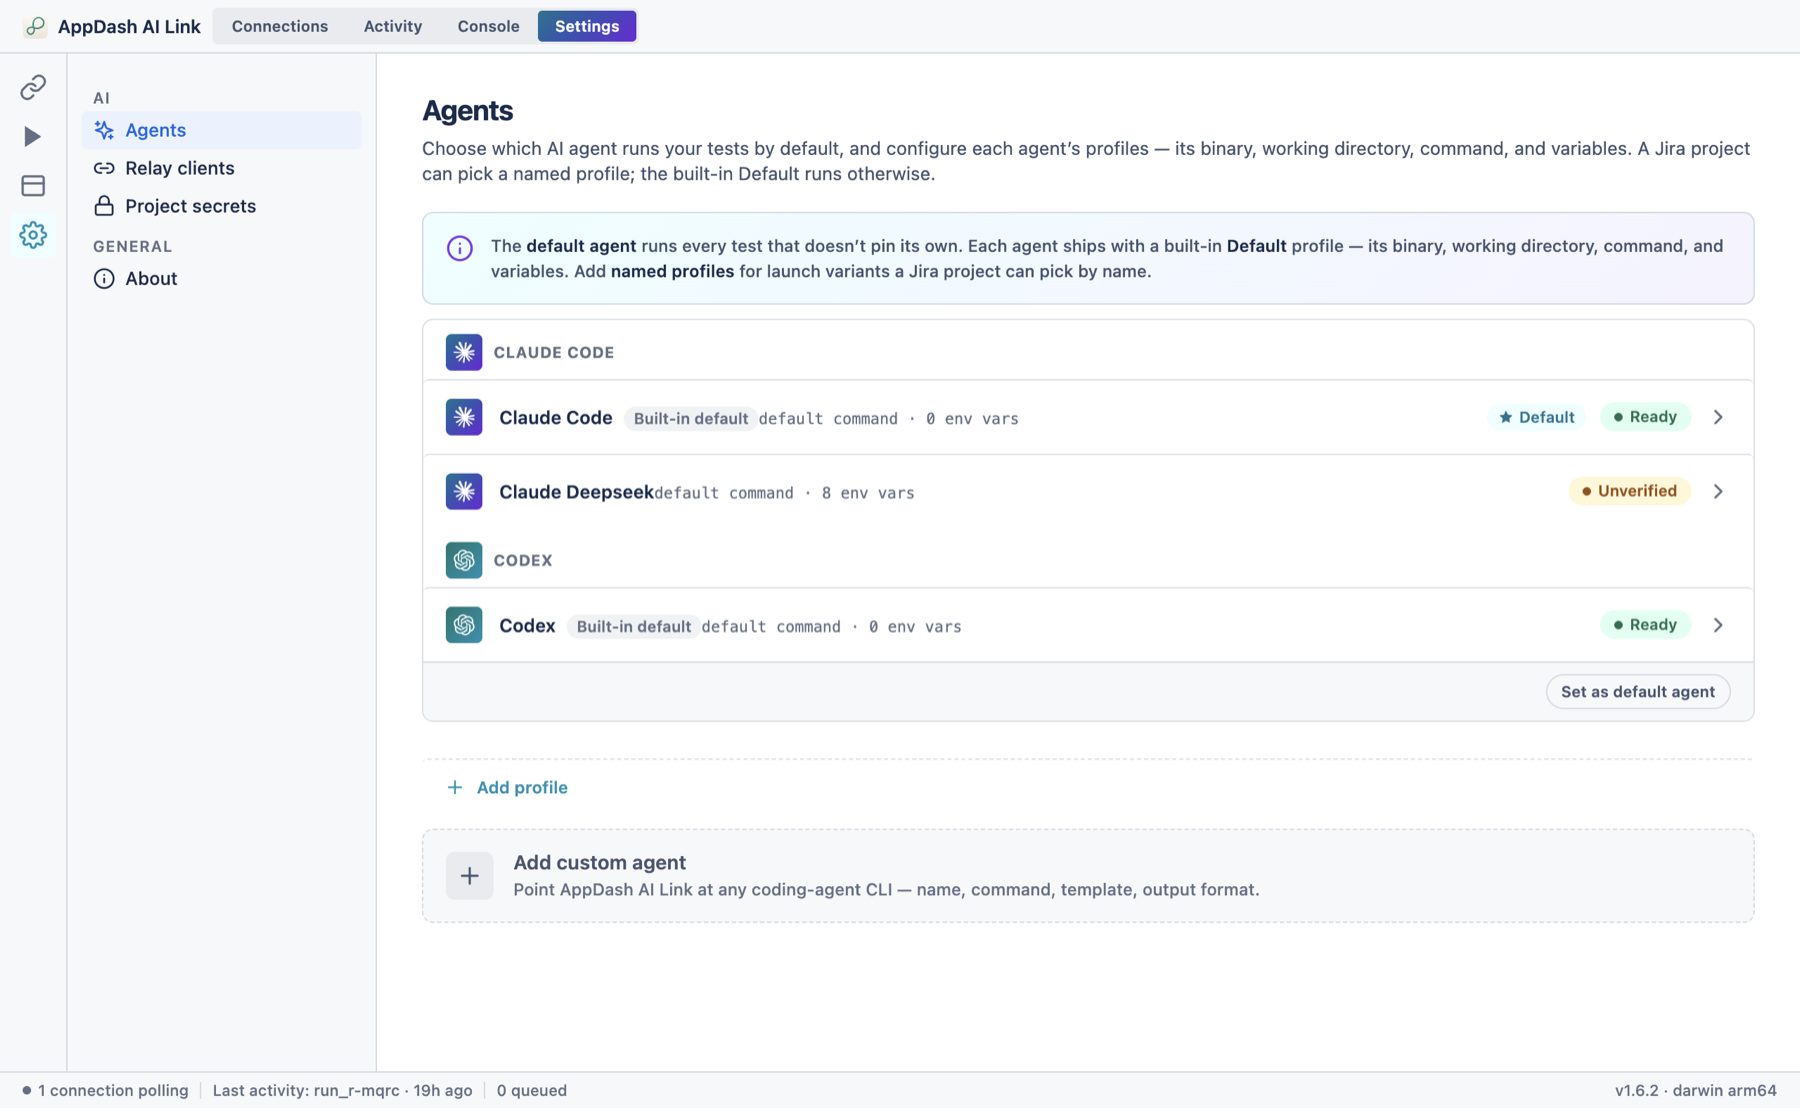Click the Agents page heading

(x=467, y=110)
